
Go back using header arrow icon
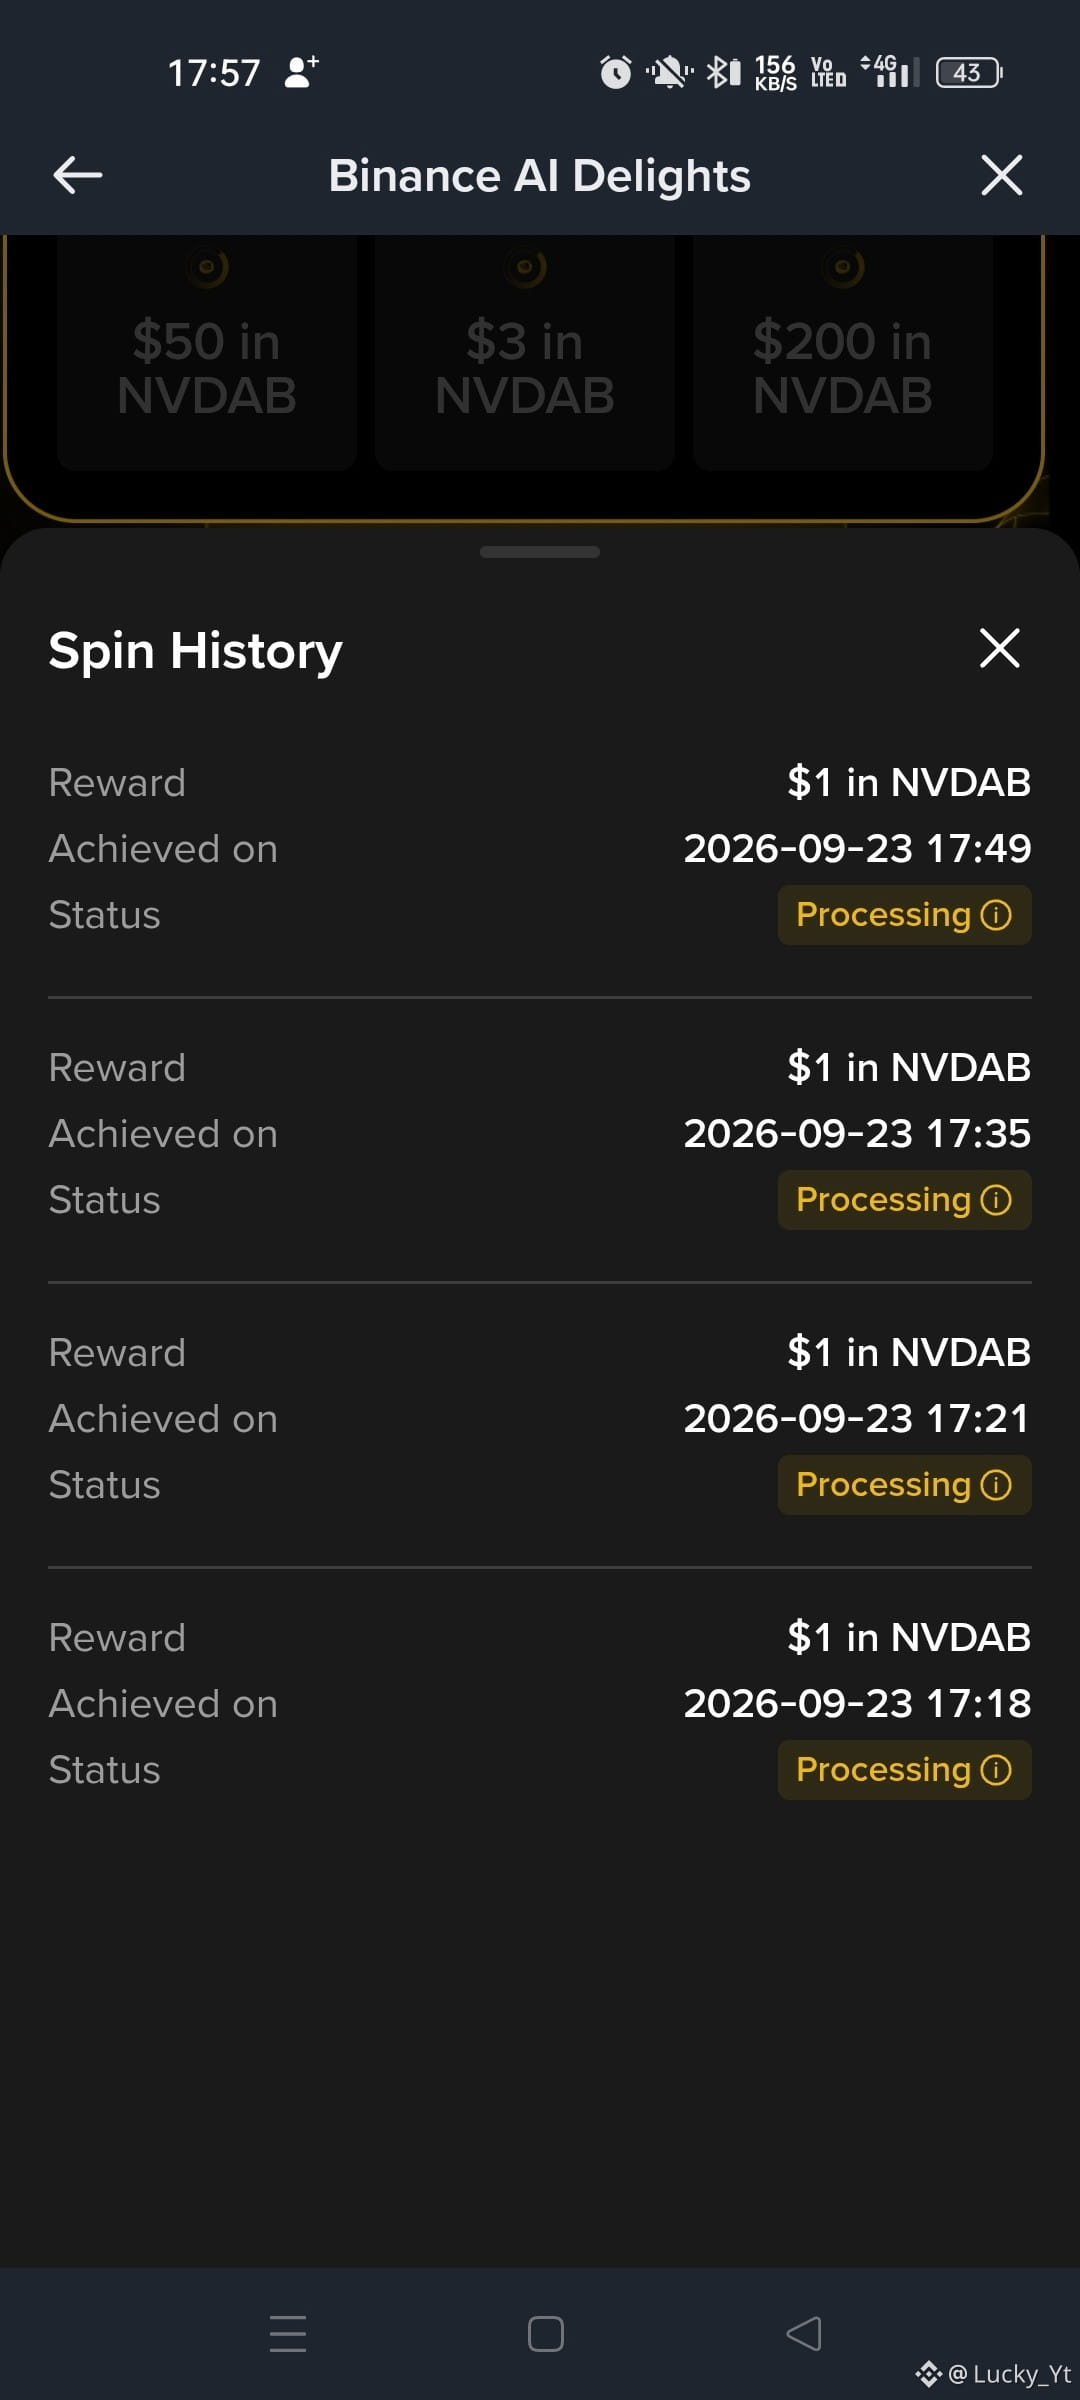point(77,175)
